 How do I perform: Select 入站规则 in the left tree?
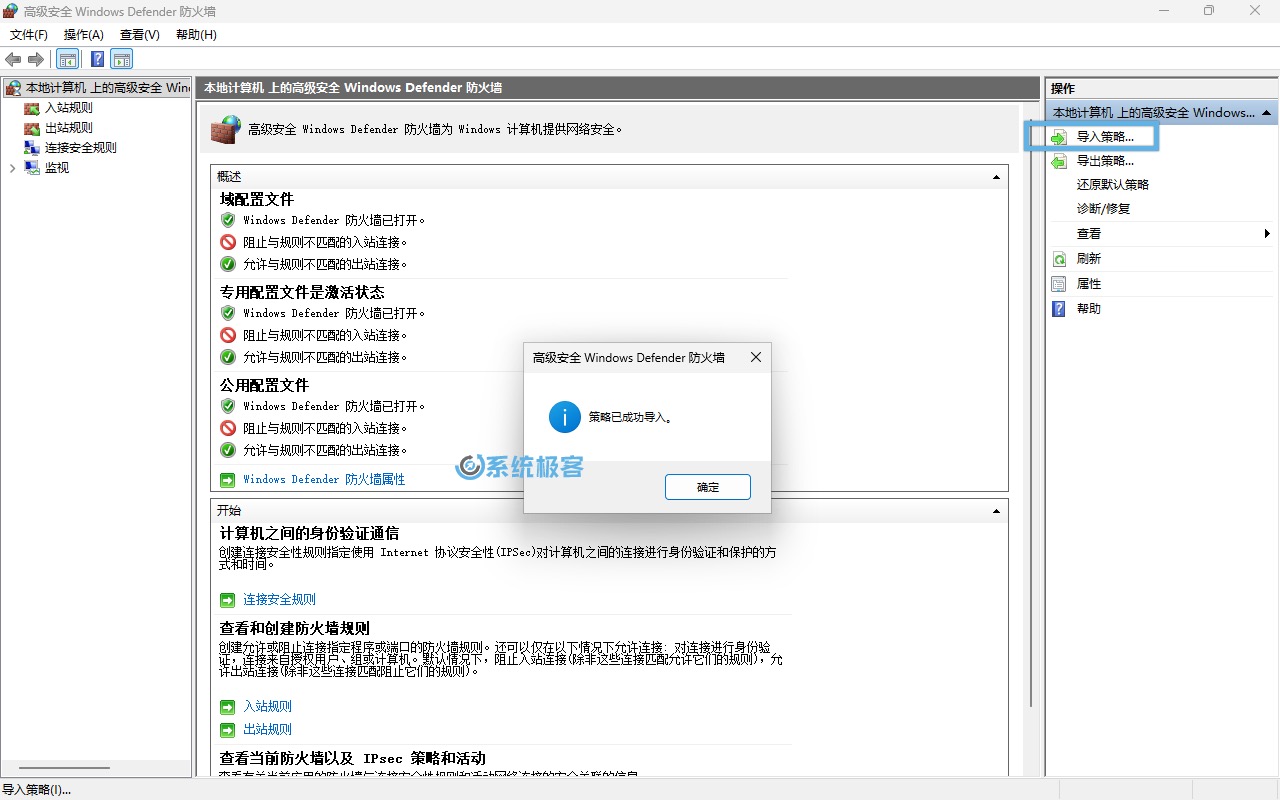pos(67,107)
